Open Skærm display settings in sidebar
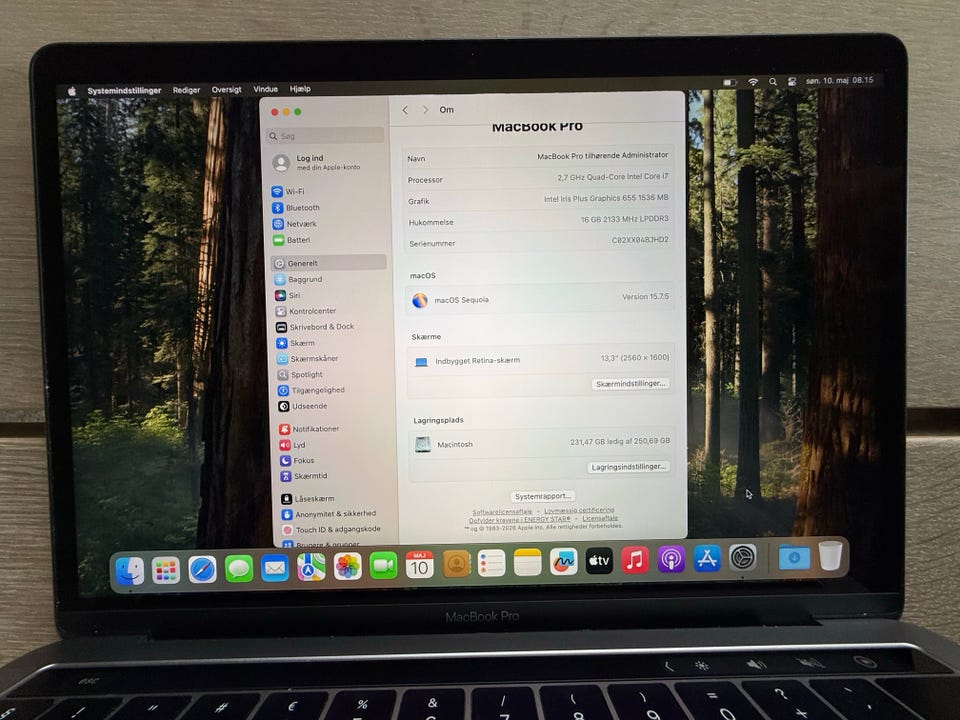The image size is (960, 720). coord(296,343)
